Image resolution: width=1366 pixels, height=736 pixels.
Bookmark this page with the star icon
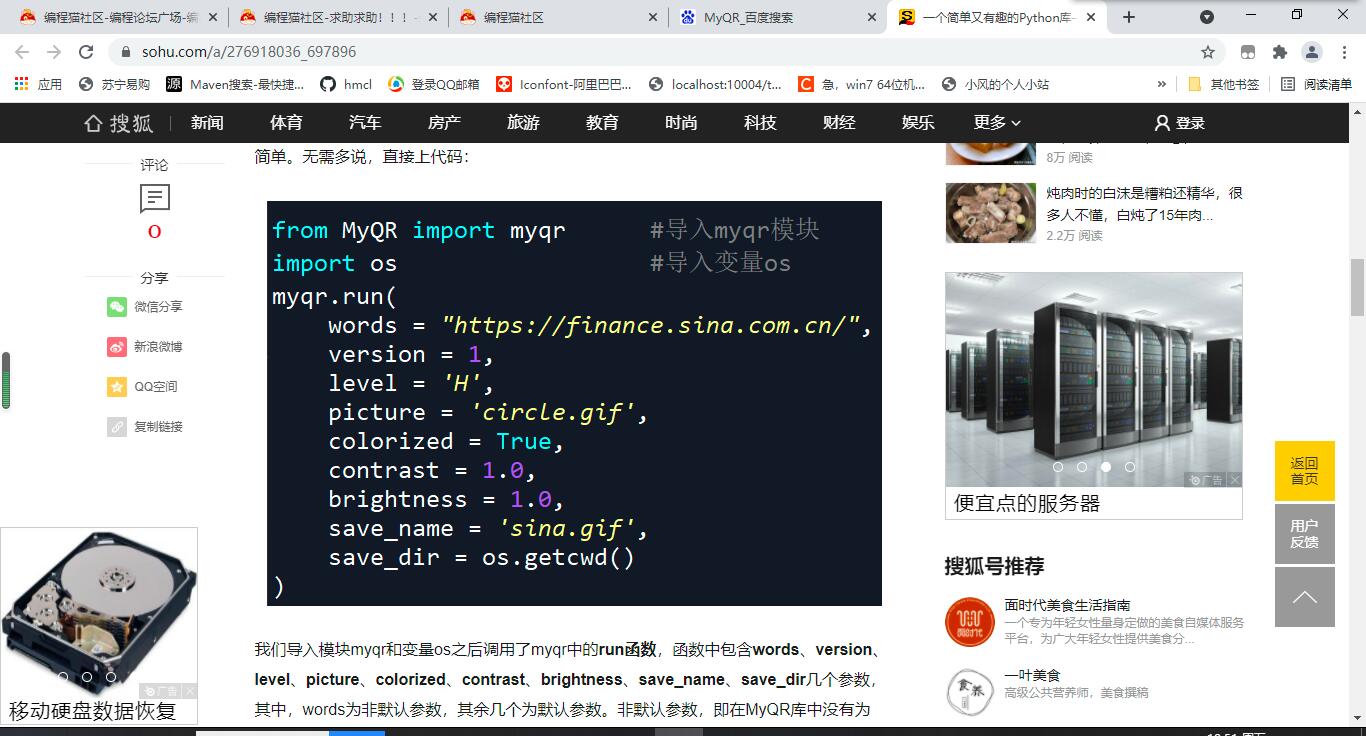tap(1208, 52)
